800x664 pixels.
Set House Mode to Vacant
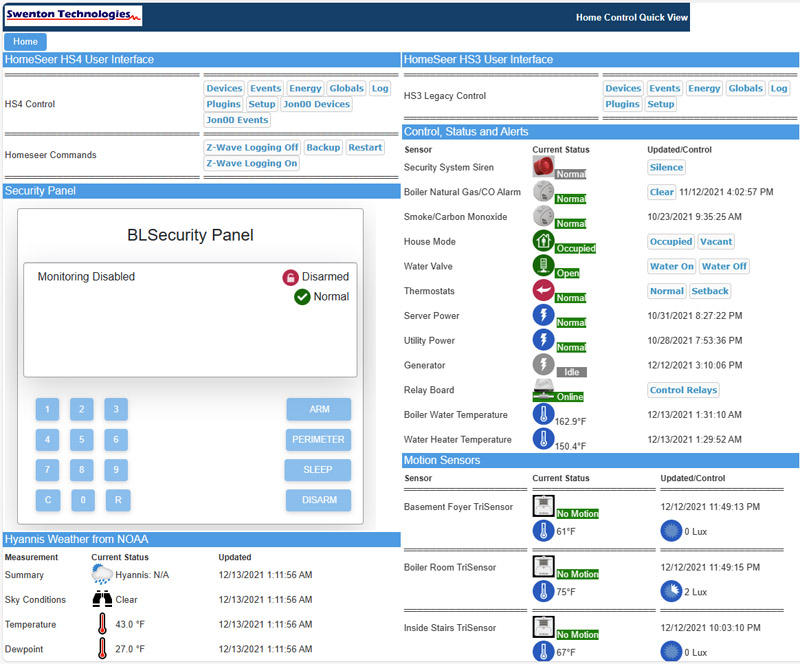tap(716, 241)
